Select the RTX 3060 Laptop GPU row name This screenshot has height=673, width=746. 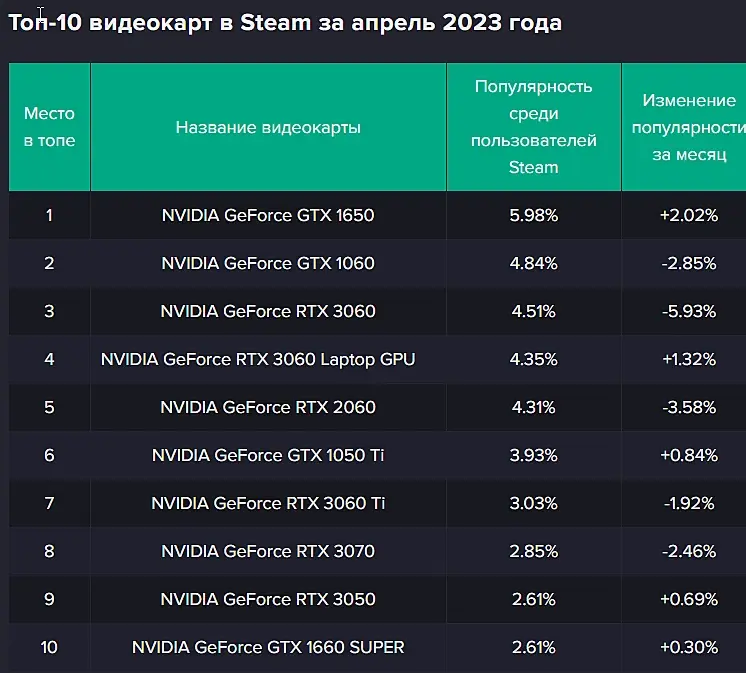coord(258,359)
